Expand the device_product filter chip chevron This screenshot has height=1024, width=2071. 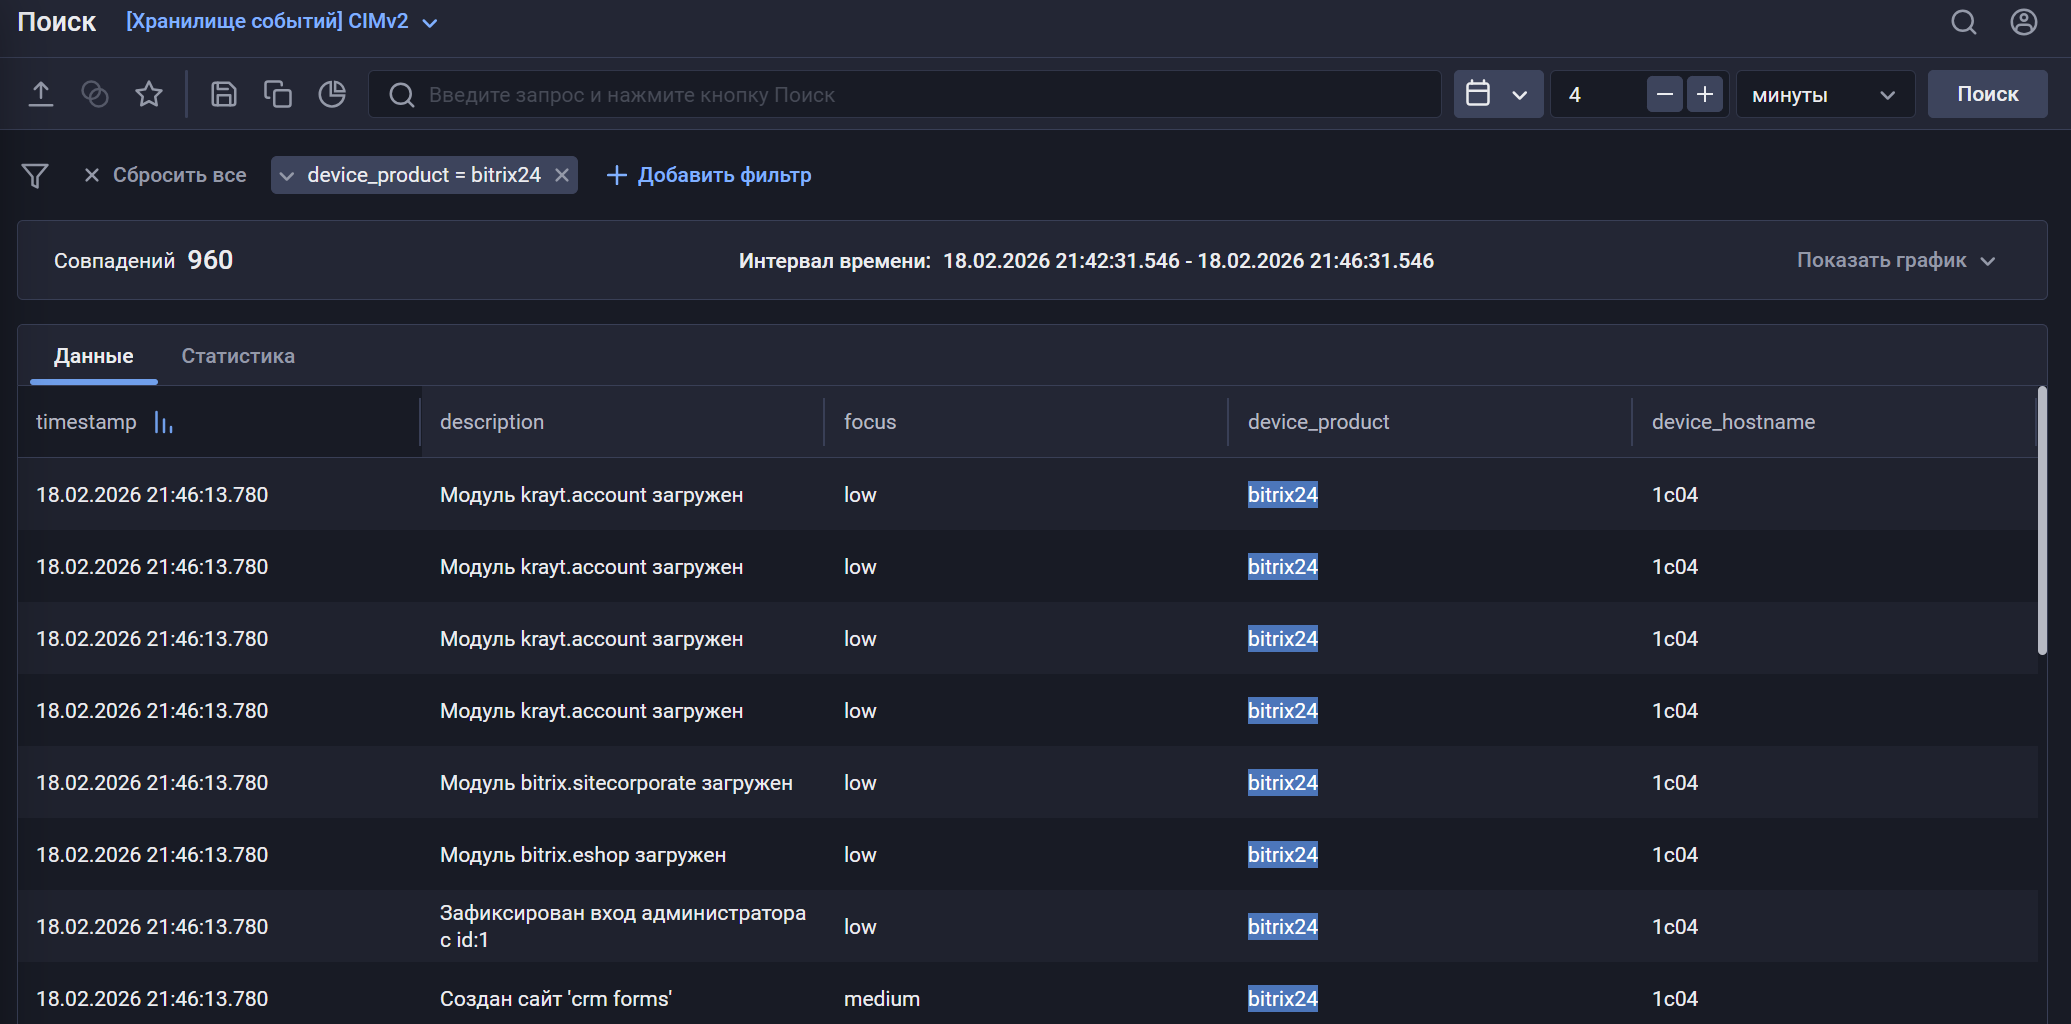(288, 175)
